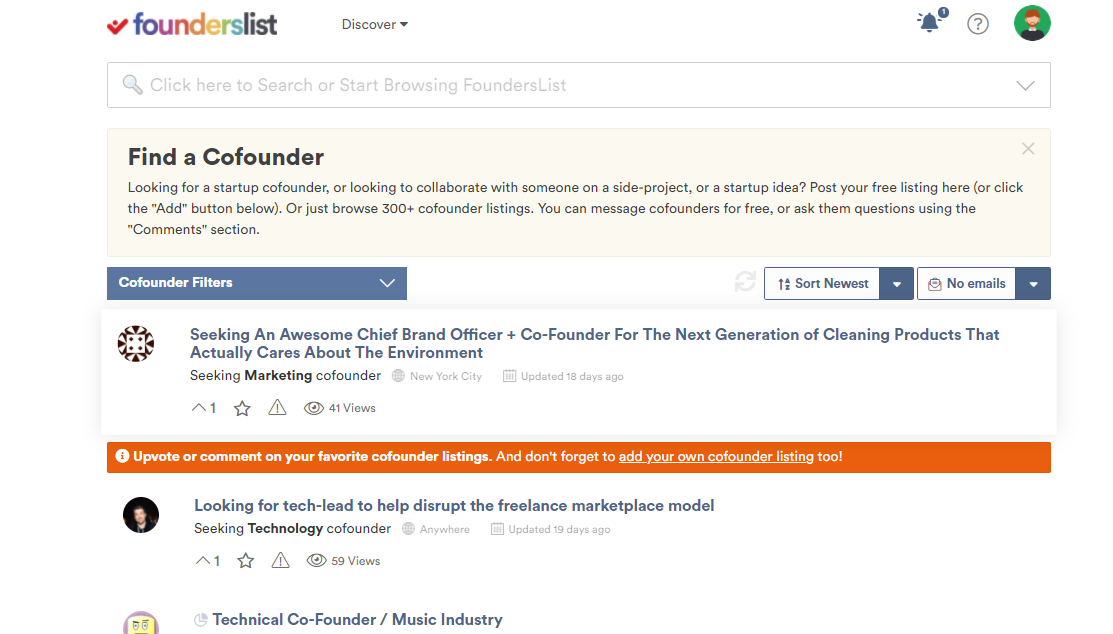Star the Chief Brand Officer listing
Image resolution: width=1113 pixels, height=634 pixels.
coord(241,407)
